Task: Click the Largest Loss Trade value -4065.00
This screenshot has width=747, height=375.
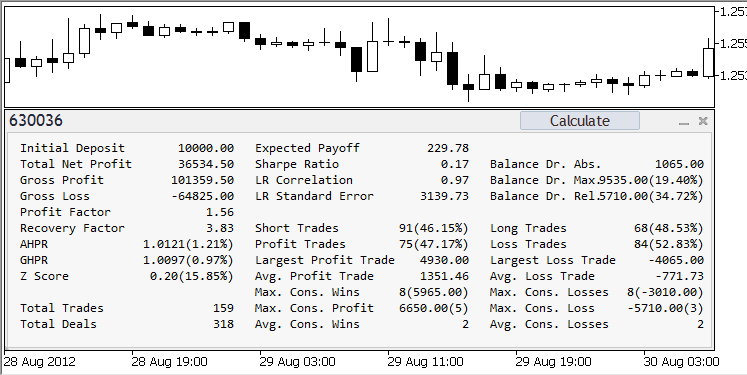Action: [676, 260]
